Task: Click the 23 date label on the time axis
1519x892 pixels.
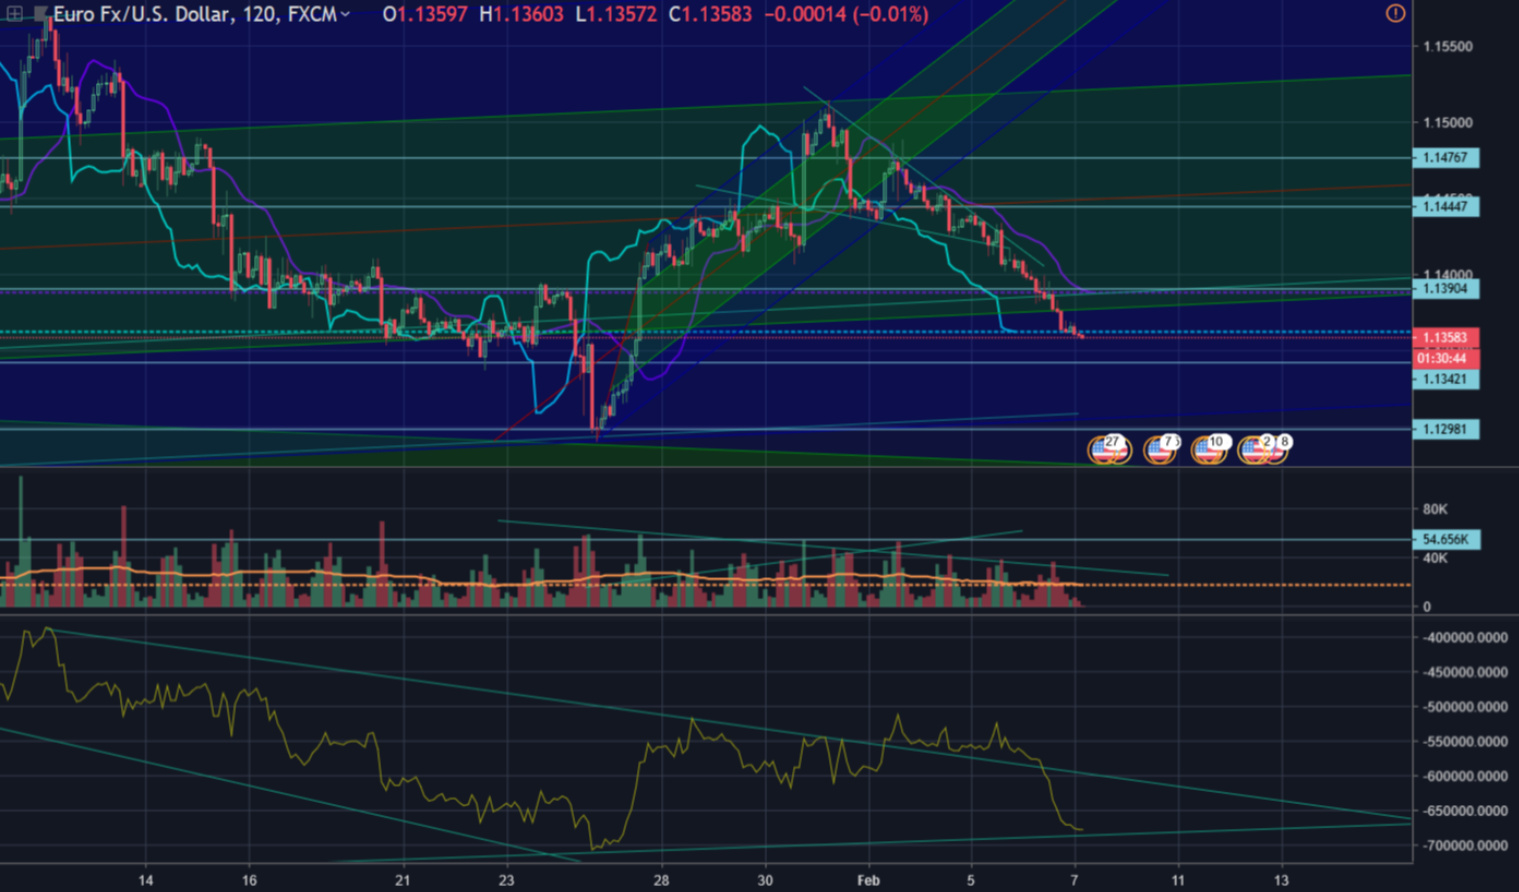Action: (x=506, y=881)
